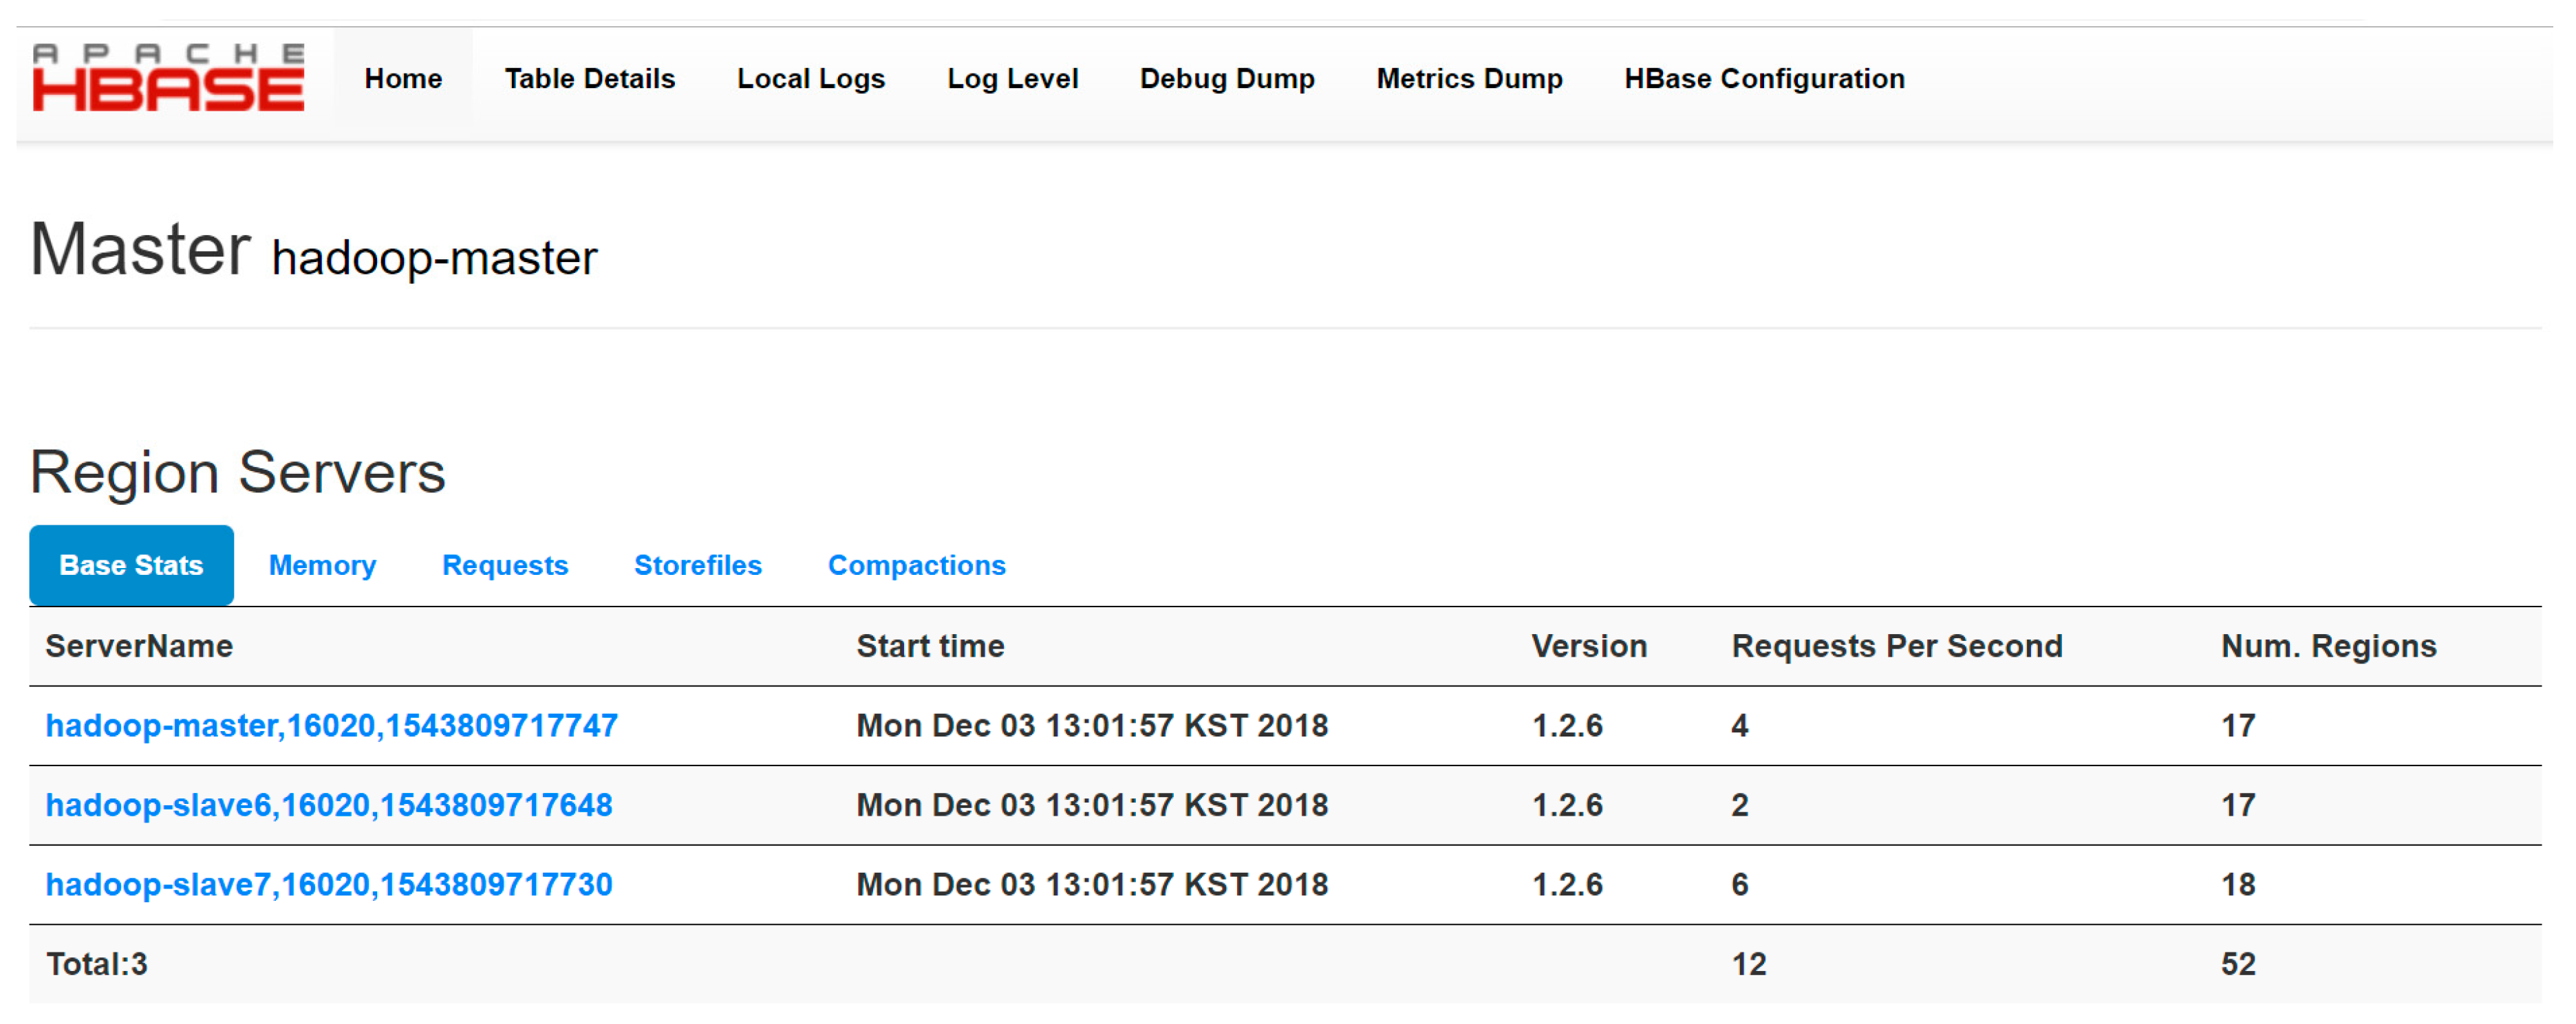
Task: Switch to the Compactions tab
Action: [916, 565]
